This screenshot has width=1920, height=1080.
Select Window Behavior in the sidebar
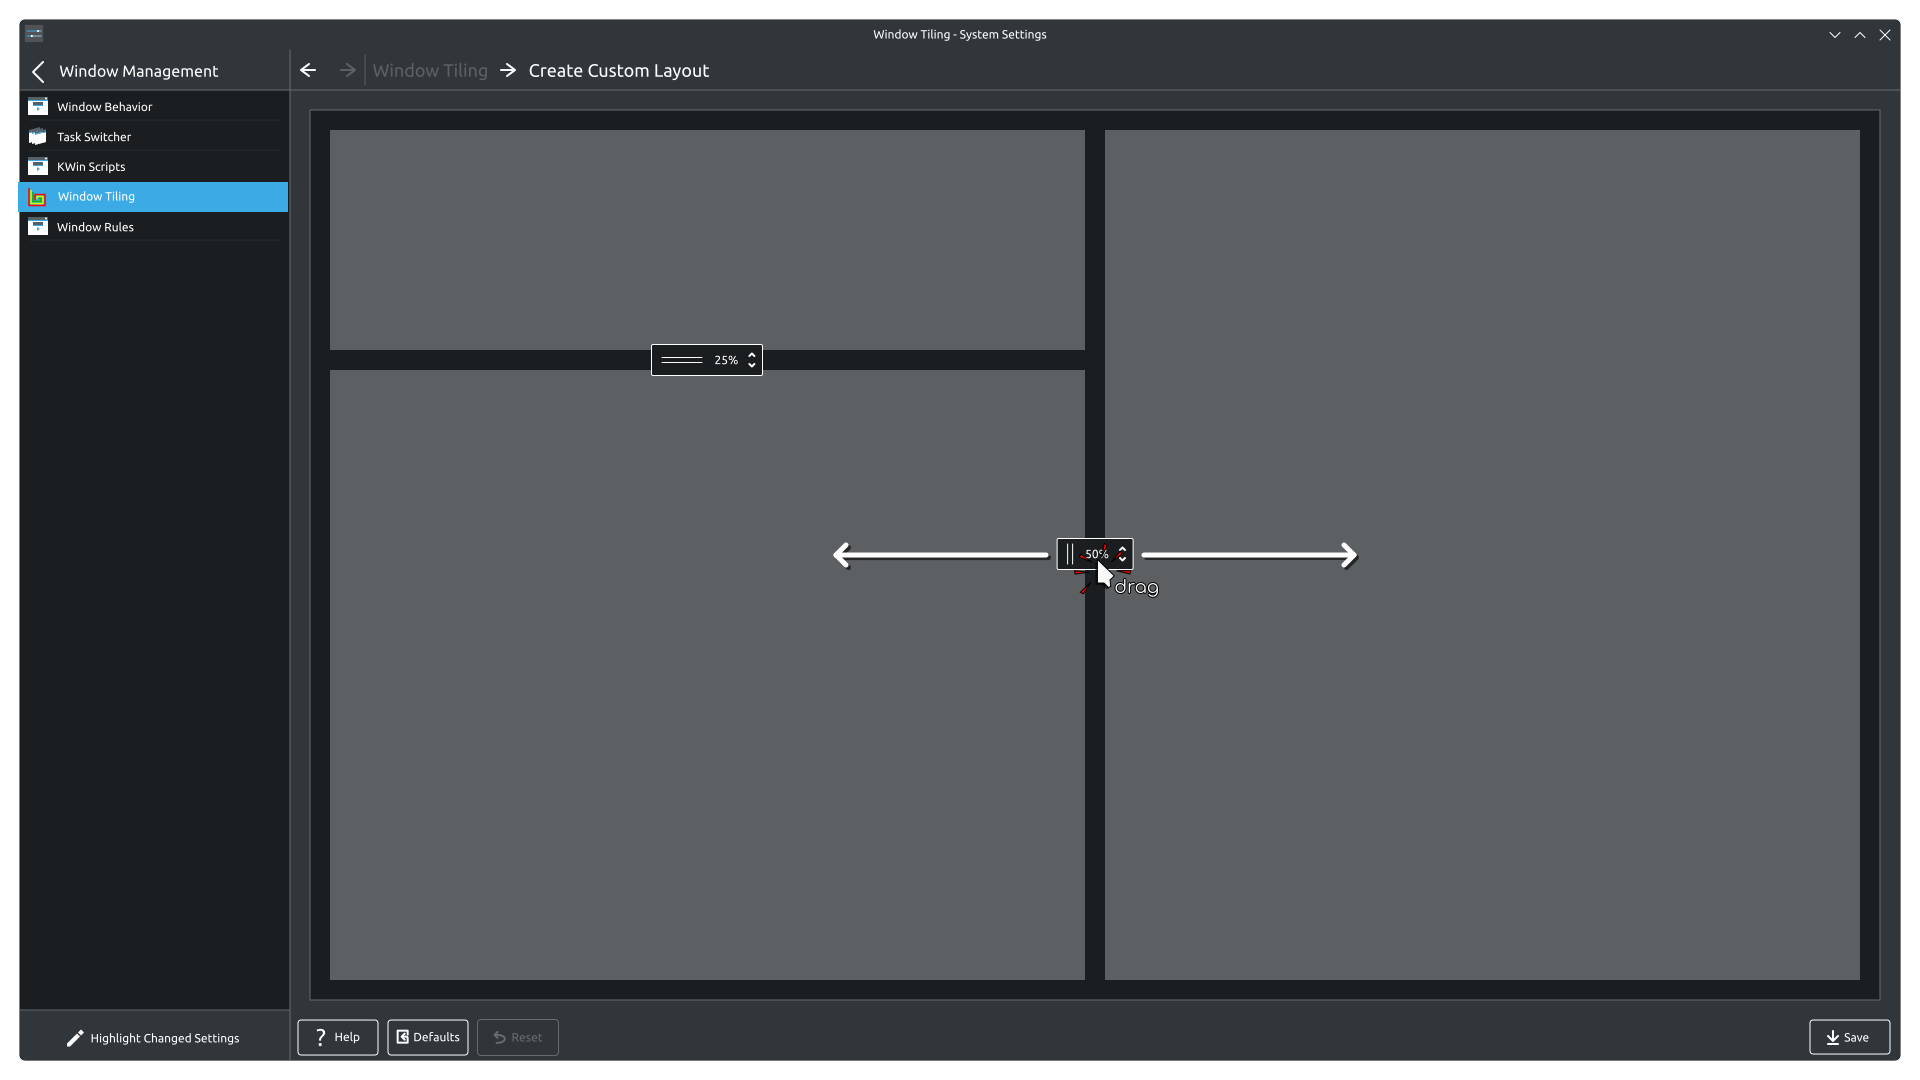point(105,107)
